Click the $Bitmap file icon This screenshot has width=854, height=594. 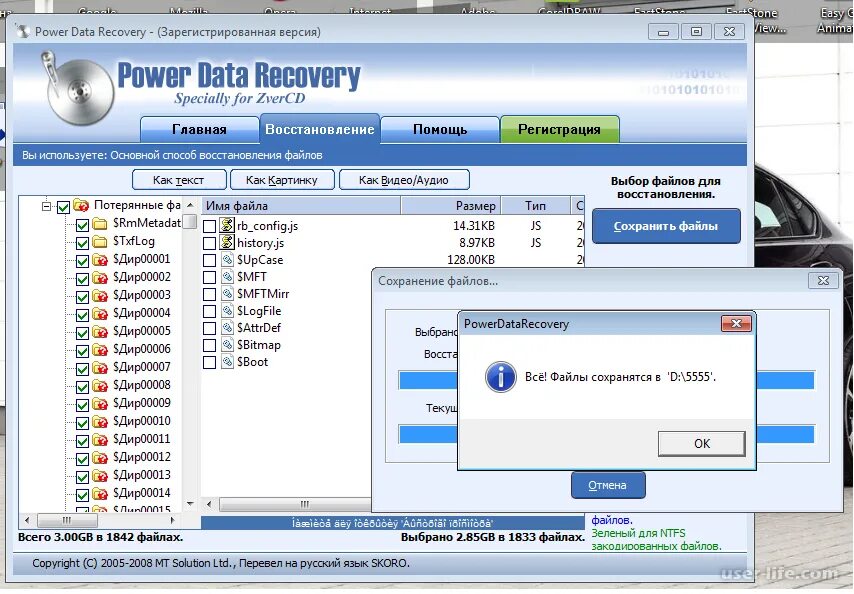(x=227, y=345)
